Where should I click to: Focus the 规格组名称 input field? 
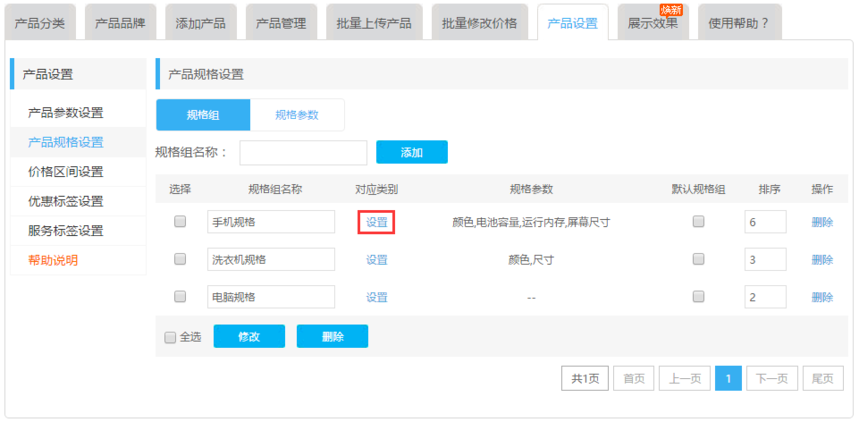point(303,152)
